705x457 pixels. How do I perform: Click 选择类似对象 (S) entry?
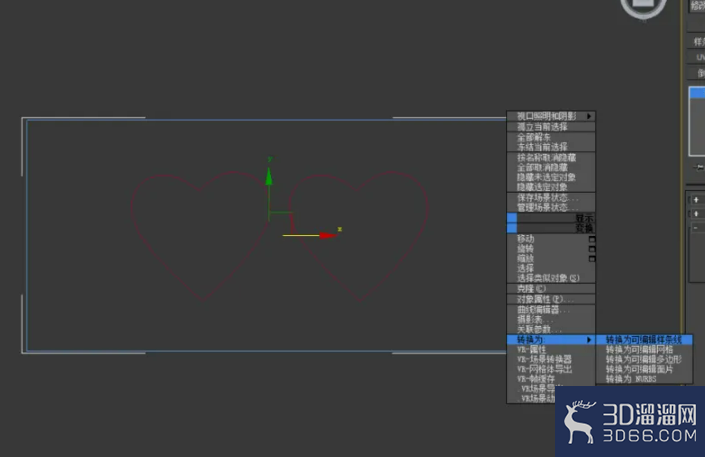(x=551, y=278)
